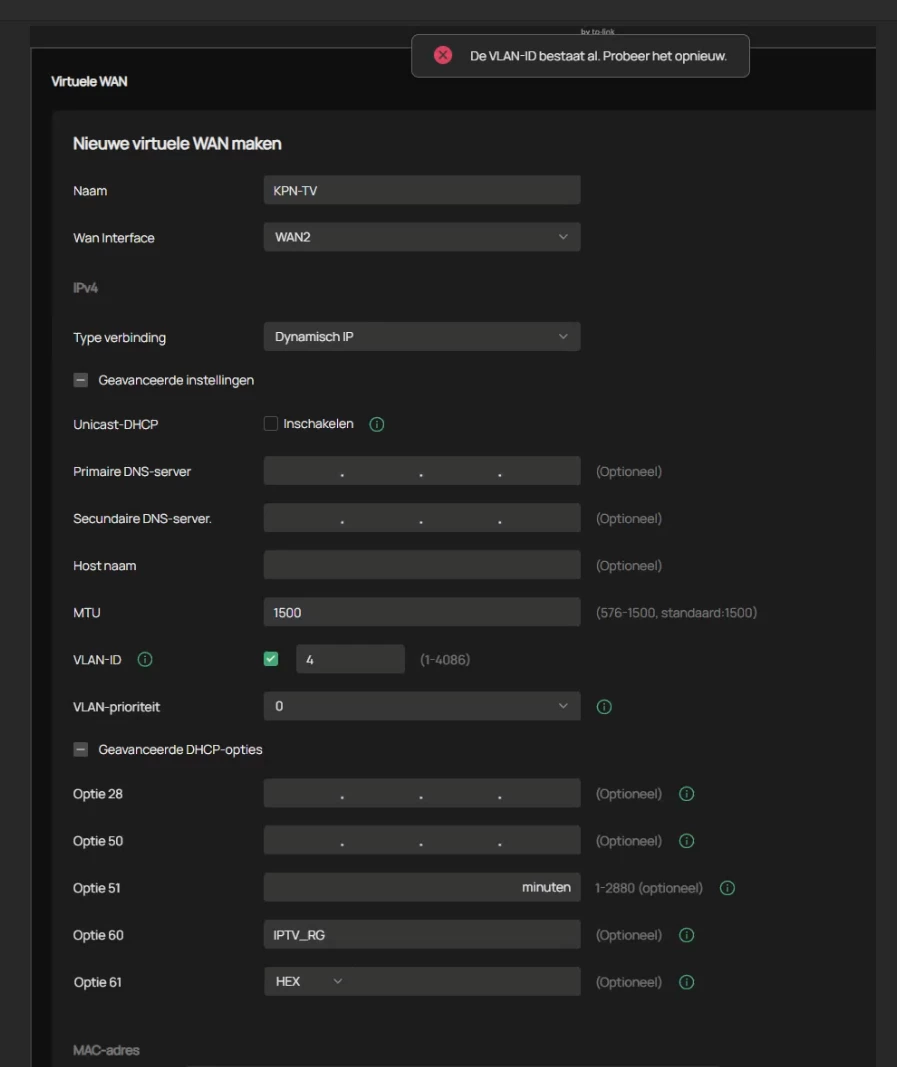Enable the Unicast-DHCP checkbox

[x=271, y=424]
